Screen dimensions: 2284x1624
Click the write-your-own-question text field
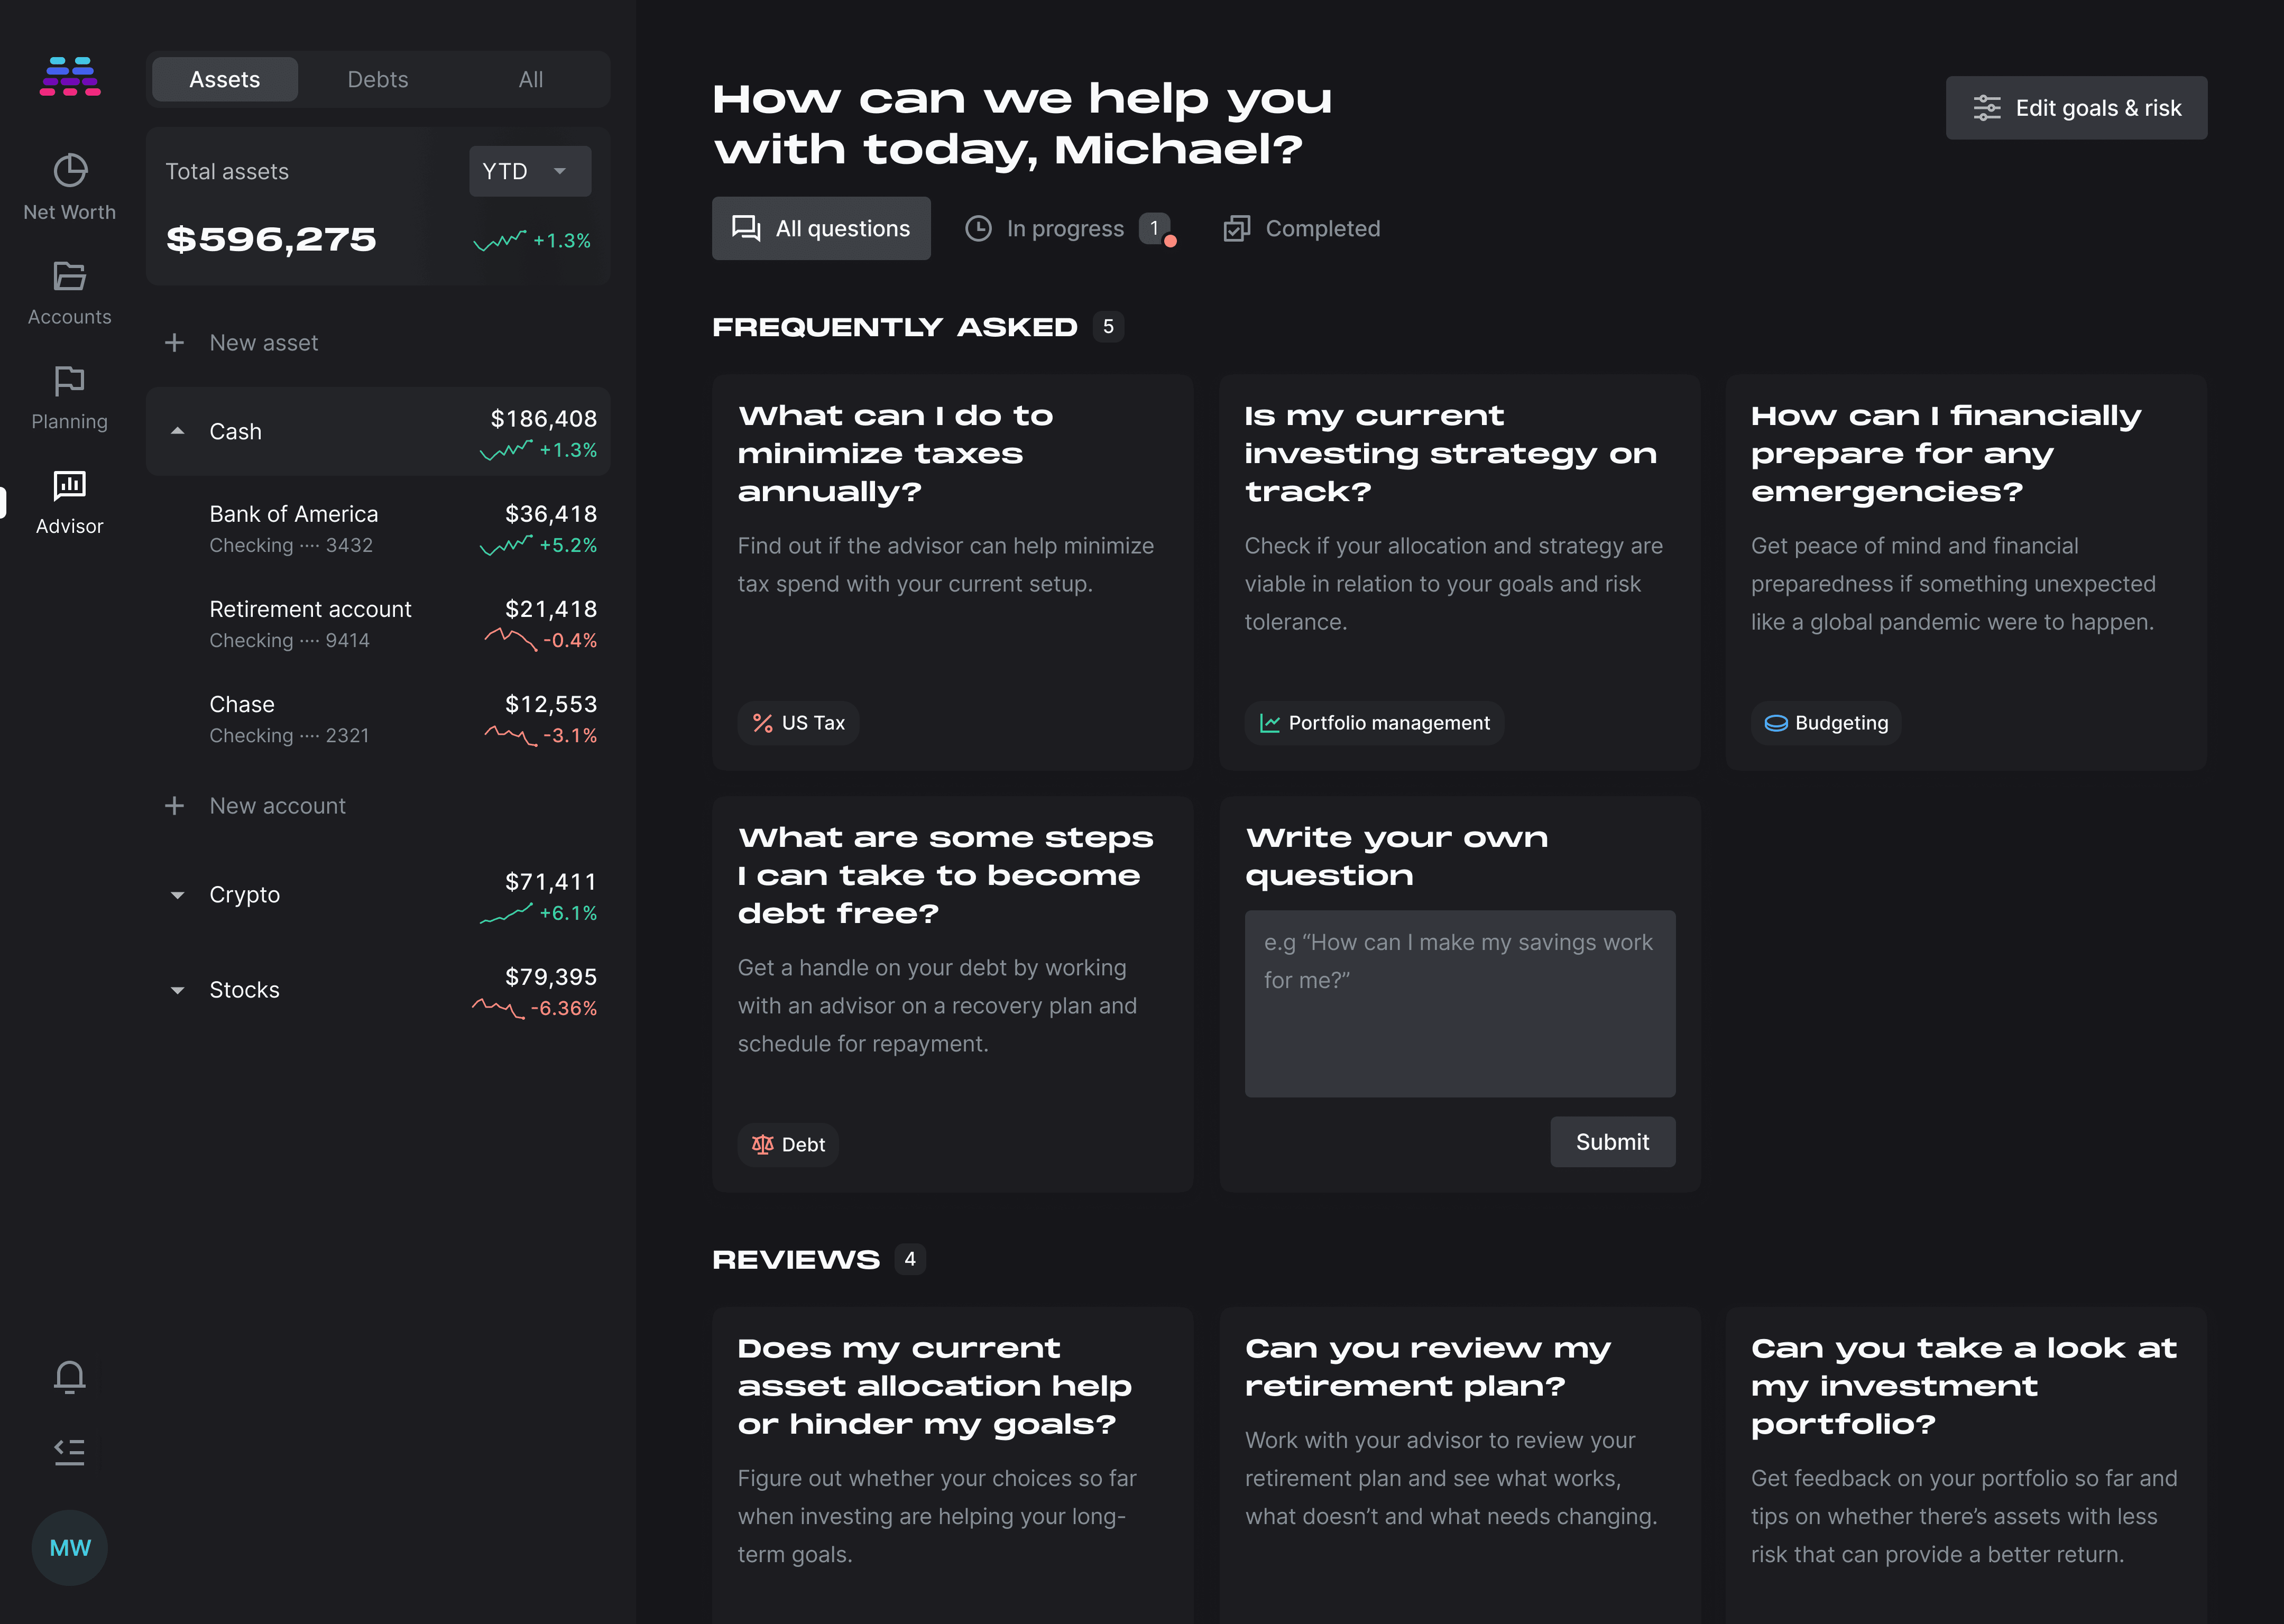[1459, 1003]
